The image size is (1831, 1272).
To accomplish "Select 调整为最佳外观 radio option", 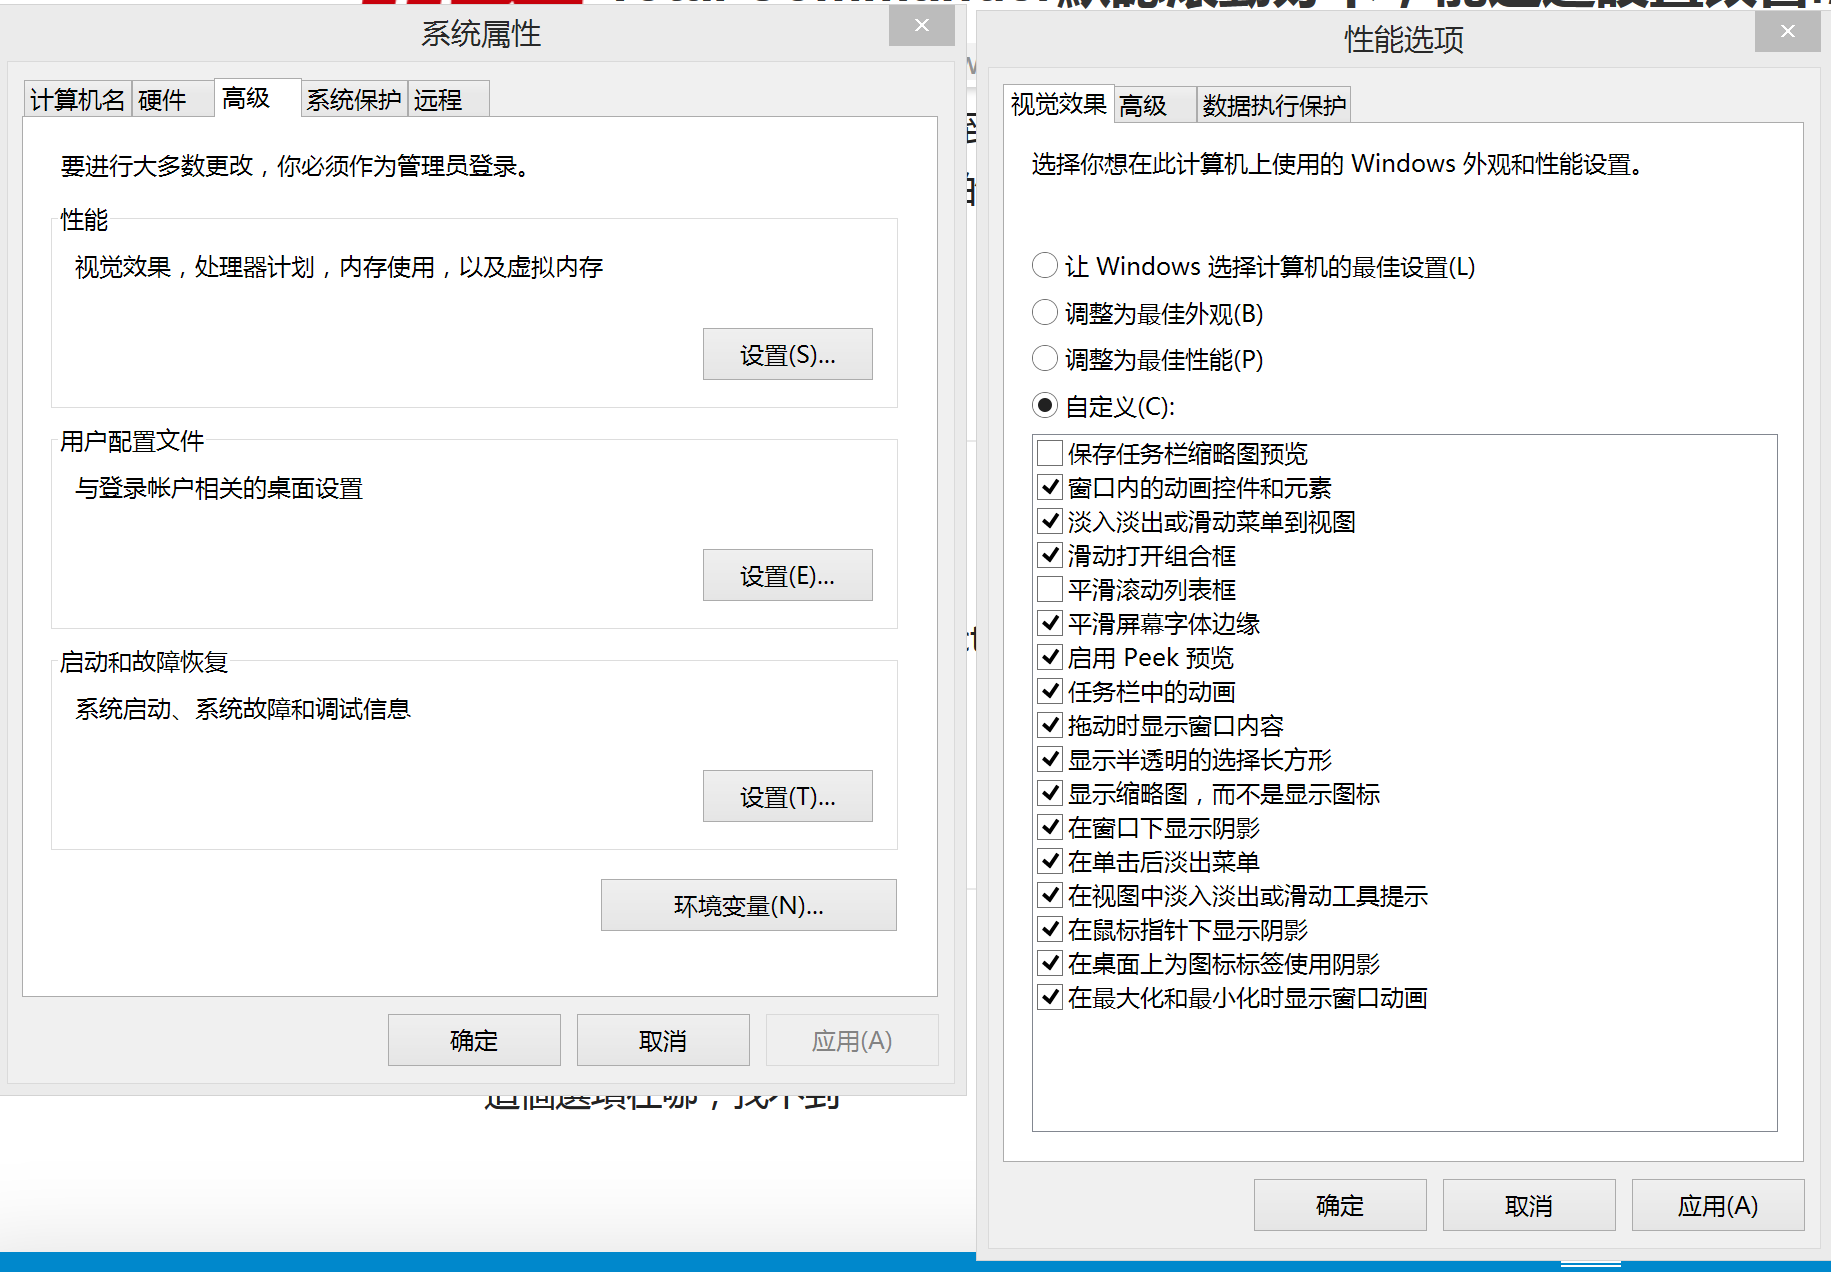I will [1045, 313].
